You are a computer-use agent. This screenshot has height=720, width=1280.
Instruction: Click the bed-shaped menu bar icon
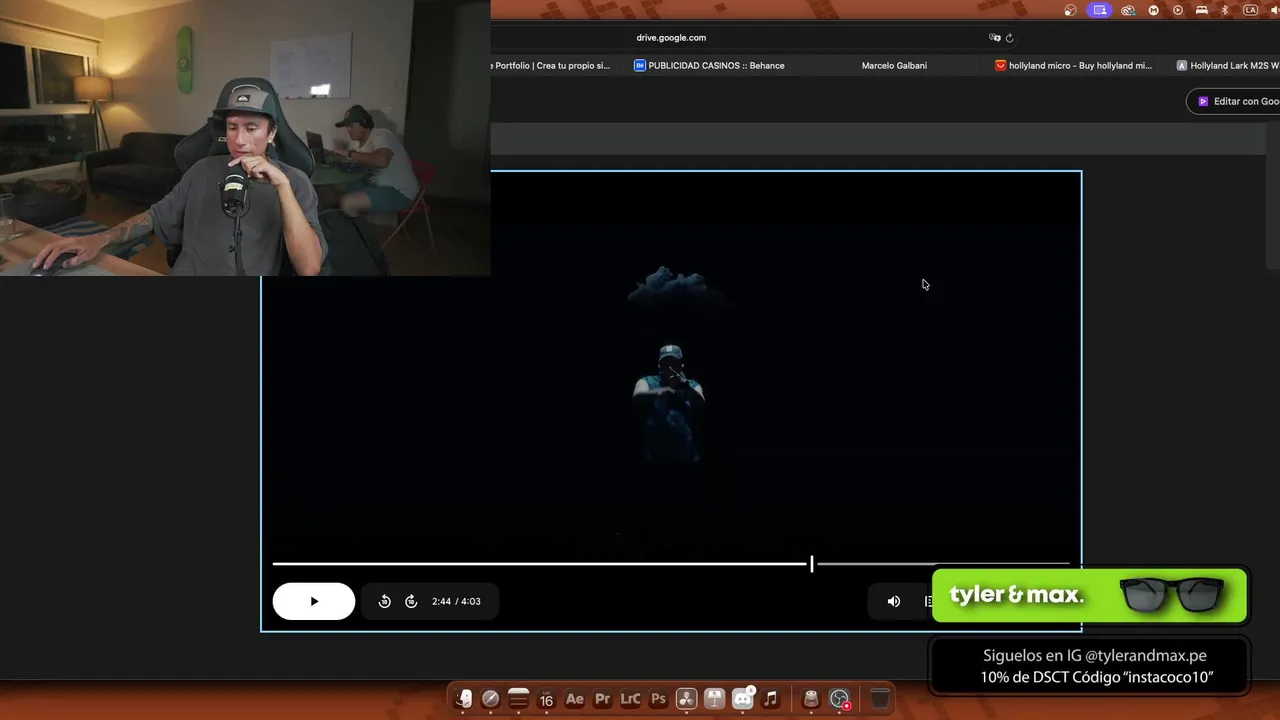pyautogui.click(x=1201, y=10)
